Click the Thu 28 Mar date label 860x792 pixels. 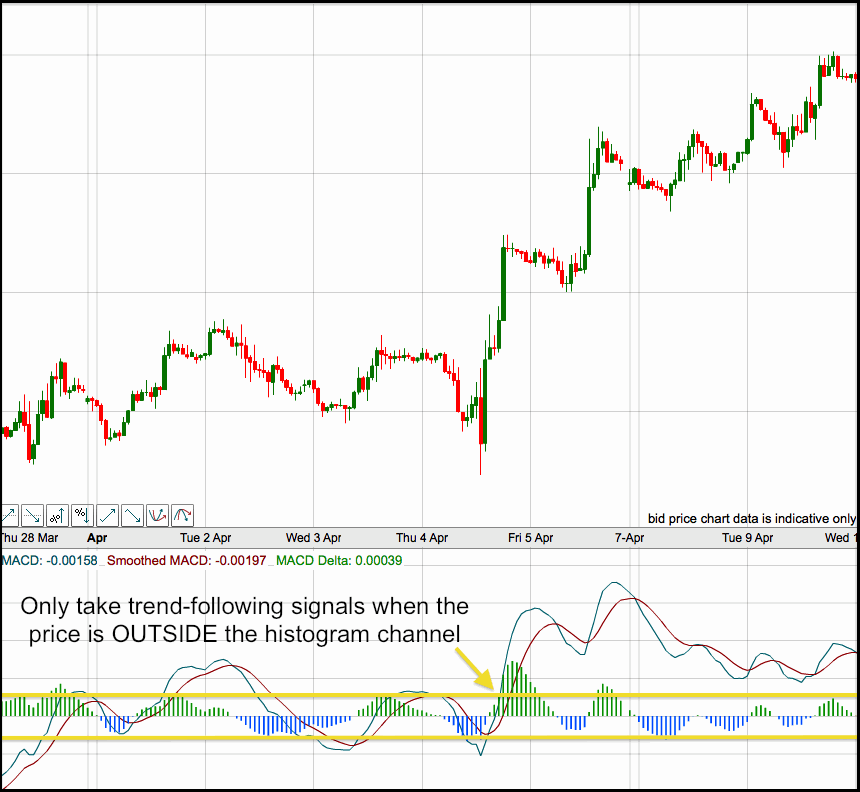pos(30,538)
